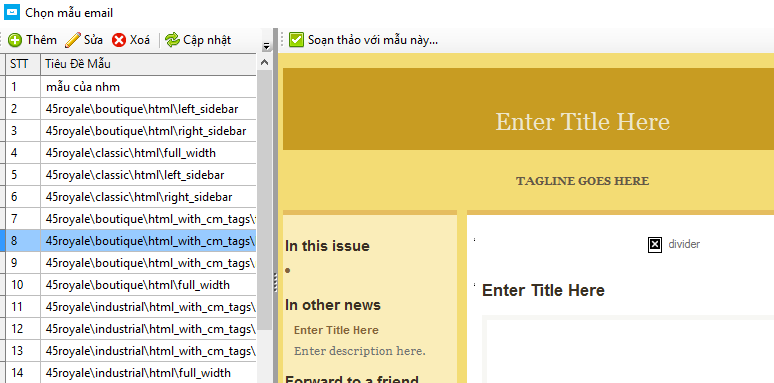Viewport: 774px width, 383px height.
Task: Click TAGLINE GOES HERE text
Action: (582, 181)
